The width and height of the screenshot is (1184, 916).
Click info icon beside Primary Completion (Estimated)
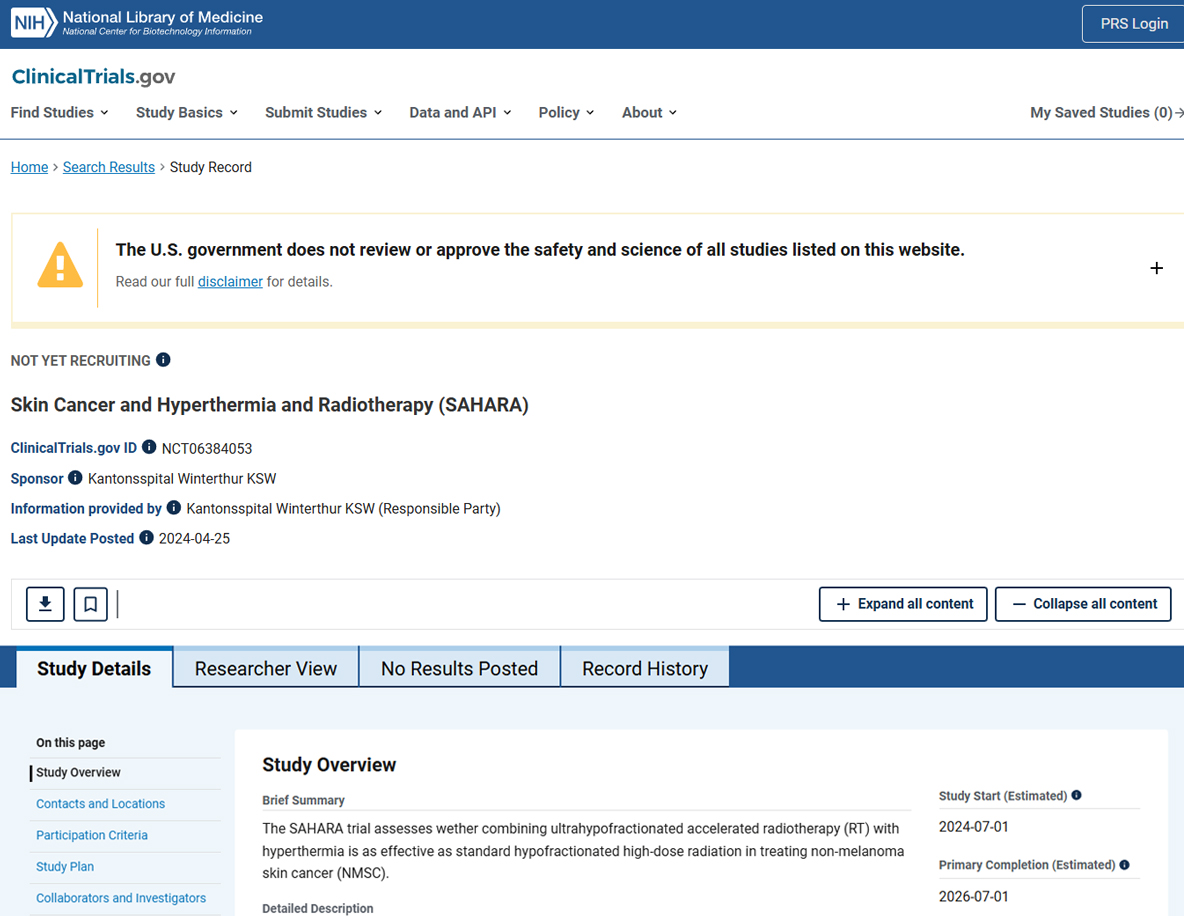[1125, 865]
